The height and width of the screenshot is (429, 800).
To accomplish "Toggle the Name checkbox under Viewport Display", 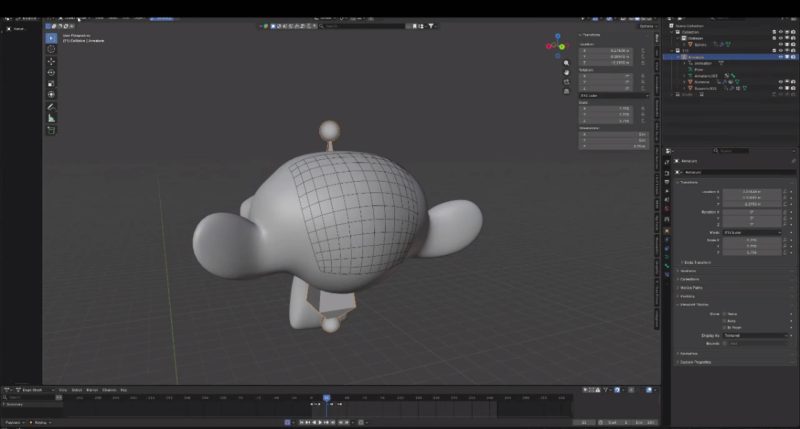I will [724, 312].
